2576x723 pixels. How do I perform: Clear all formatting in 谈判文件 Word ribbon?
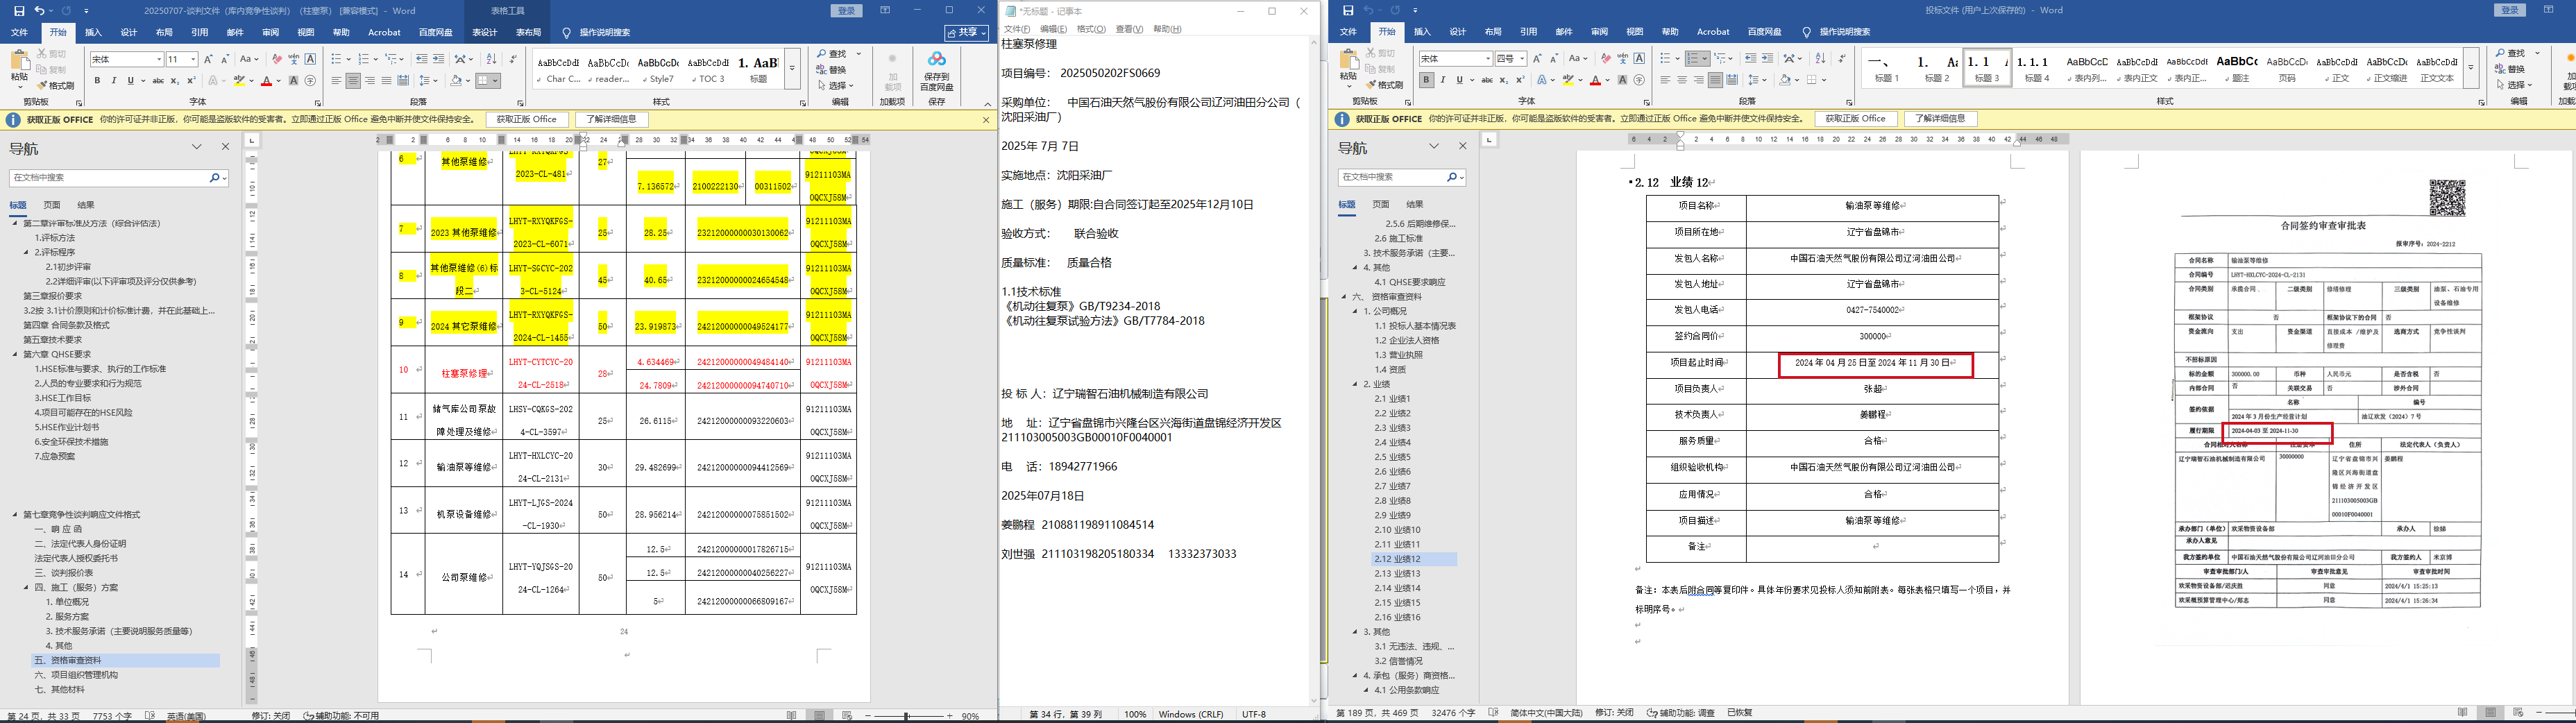click(x=277, y=59)
